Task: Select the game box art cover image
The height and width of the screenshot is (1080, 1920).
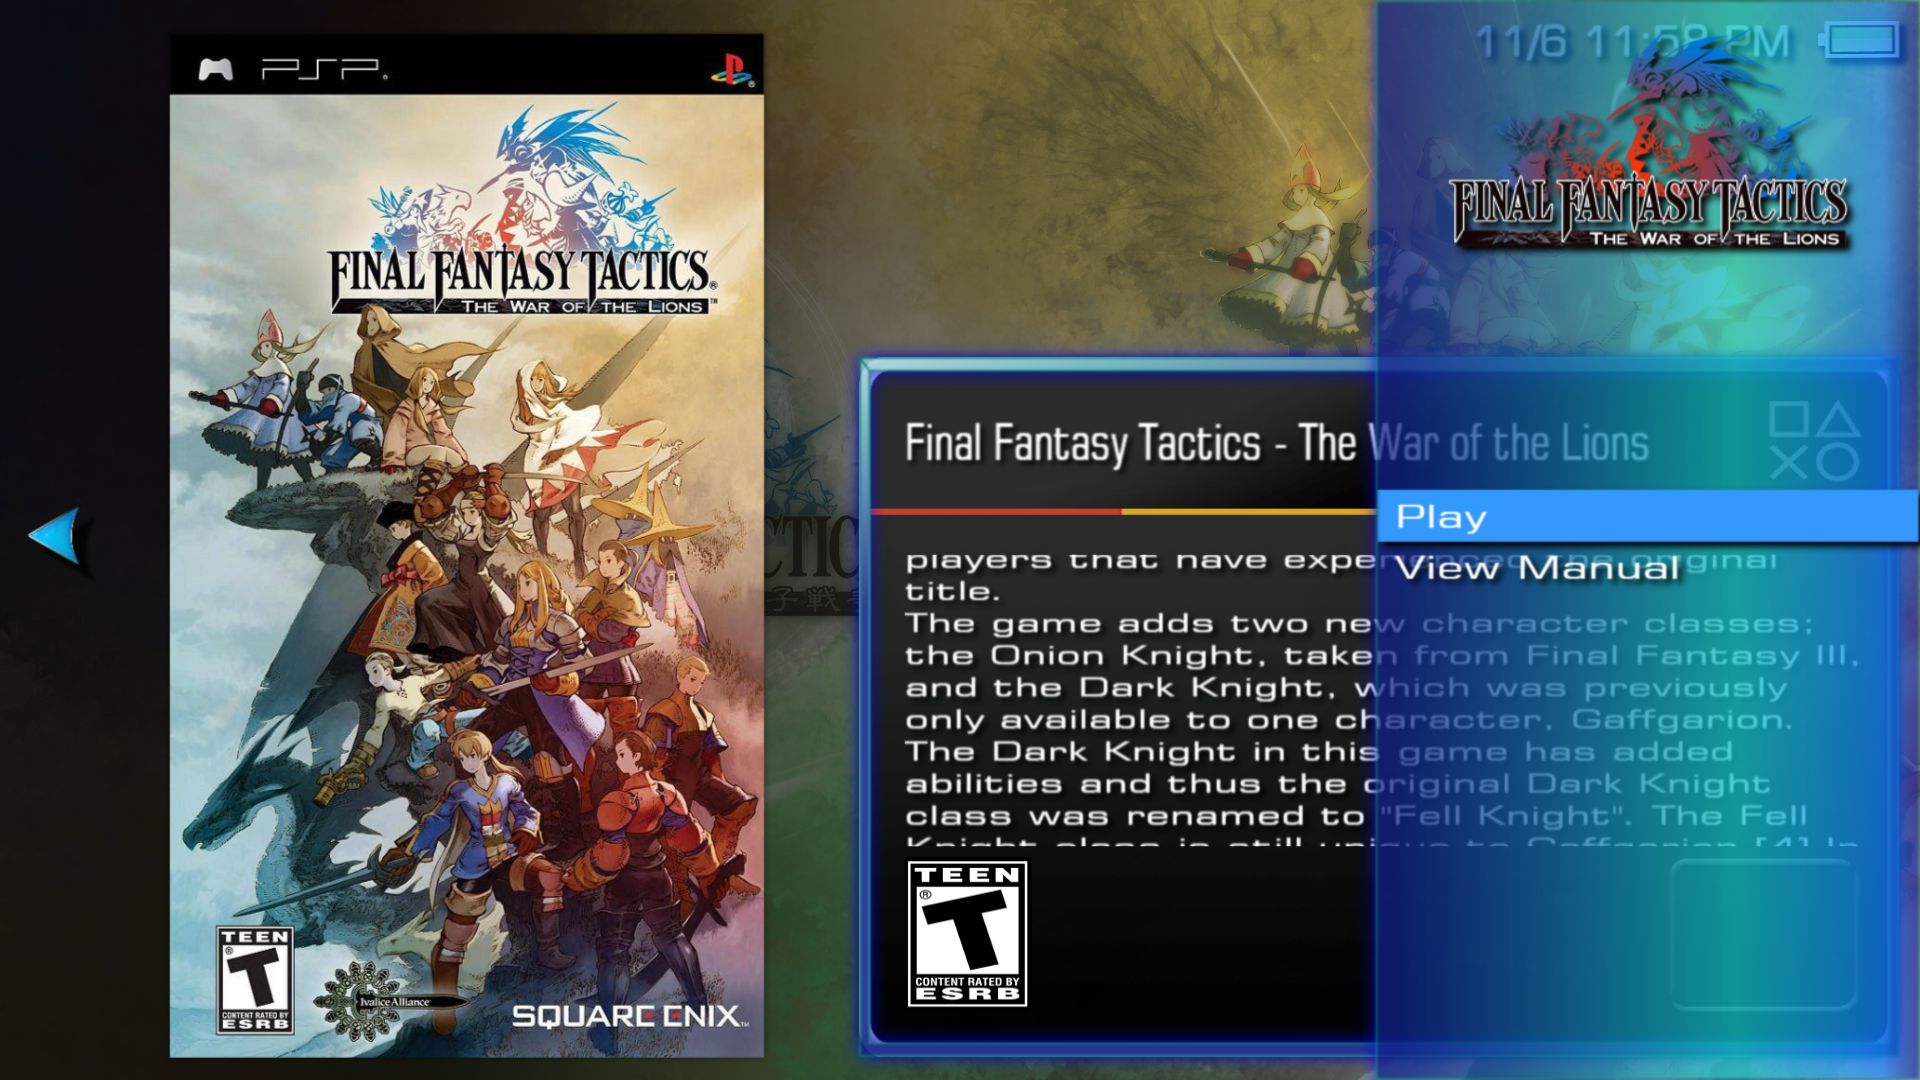Action: click(x=466, y=546)
